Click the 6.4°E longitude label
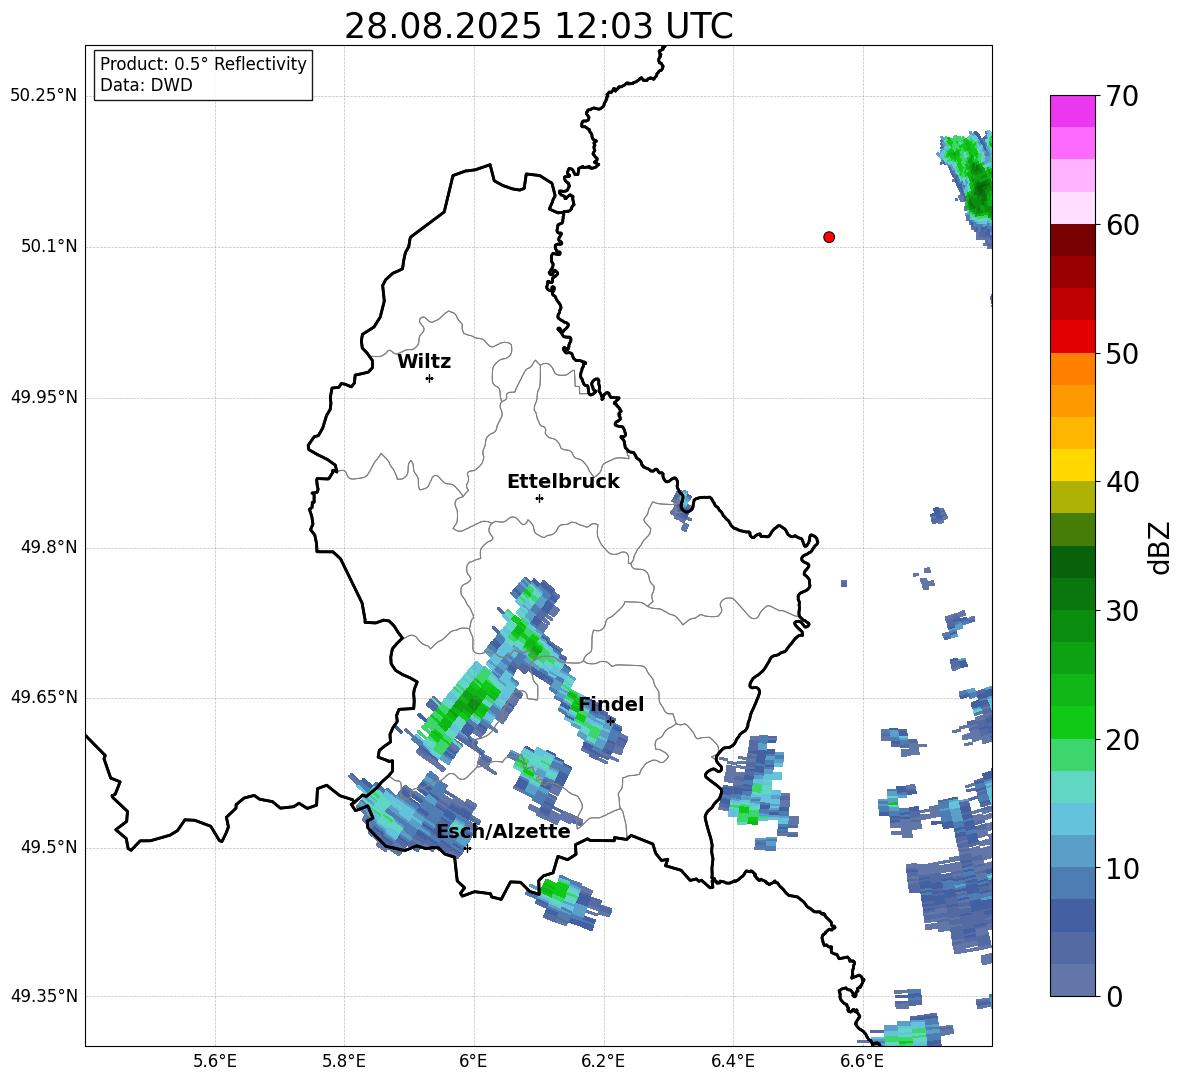1184x1081 pixels. tap(732, 1061)
